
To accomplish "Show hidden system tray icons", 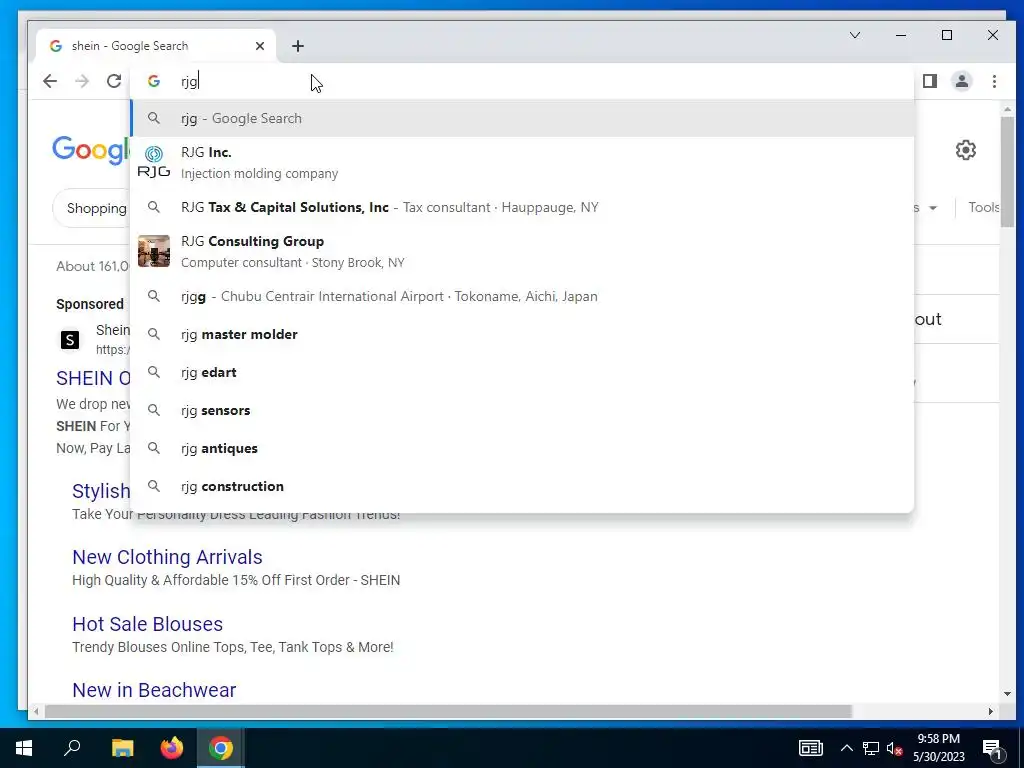I will point(846,748).
